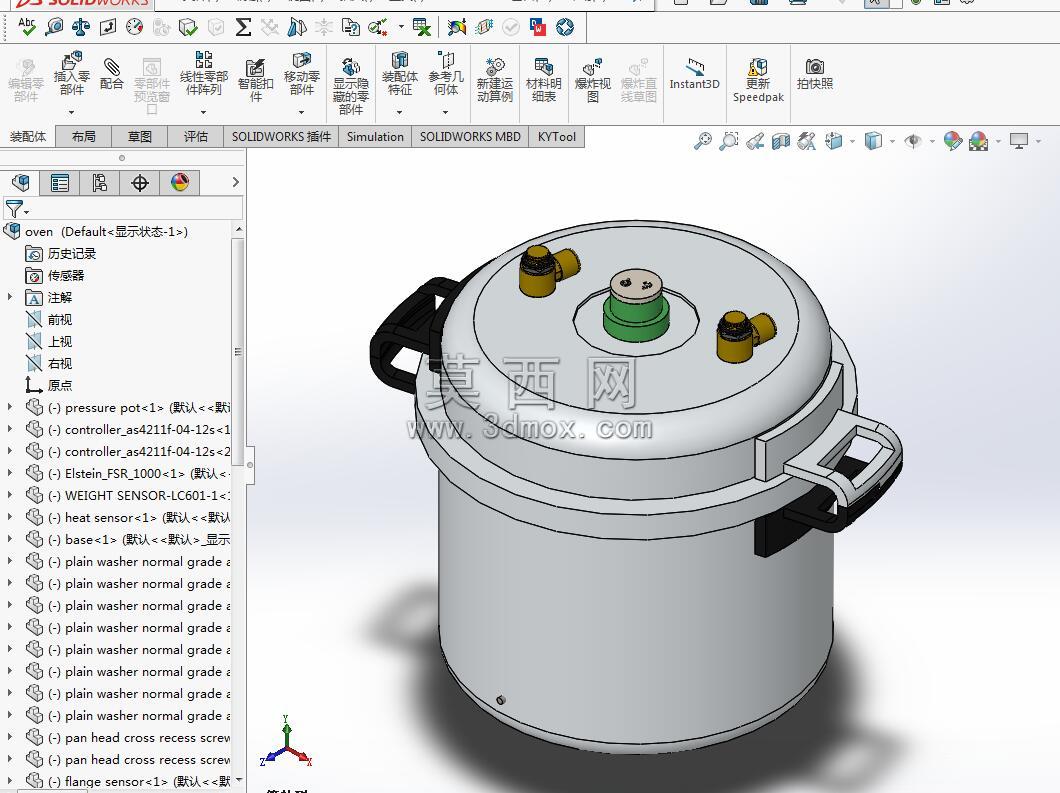1060x793 pixels.
Task: Click the Update Speedpak icon
Action: (x=758, y=80)
